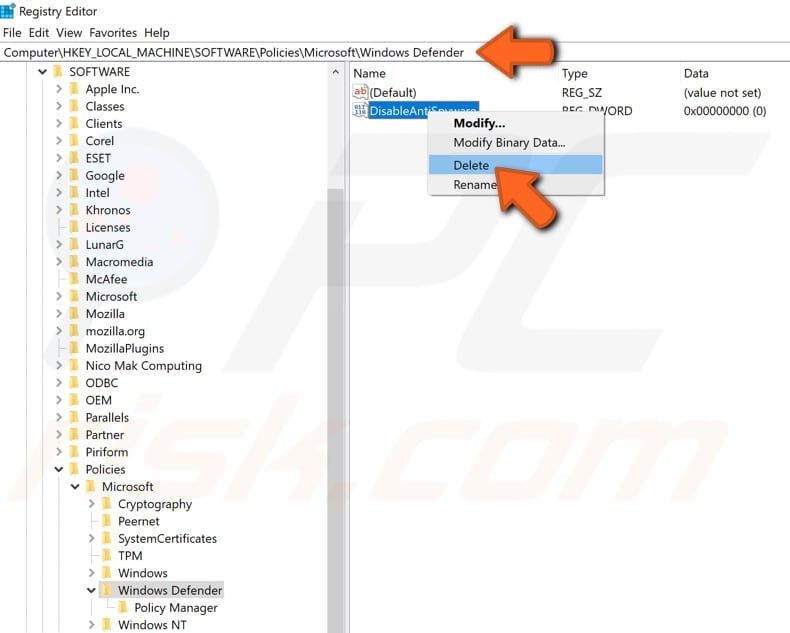The height and width of the screenshot is (633, 790).
Task: Click the TPM folder icon
Action: pos(107,555)
